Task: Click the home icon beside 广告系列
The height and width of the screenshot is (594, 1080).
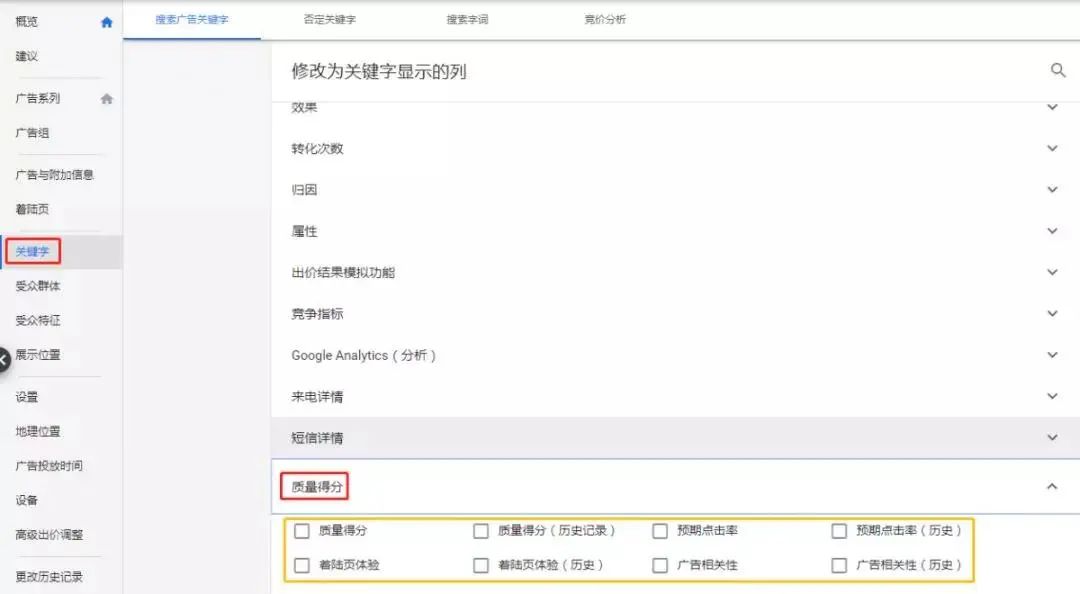Action: tap(106, 97)
